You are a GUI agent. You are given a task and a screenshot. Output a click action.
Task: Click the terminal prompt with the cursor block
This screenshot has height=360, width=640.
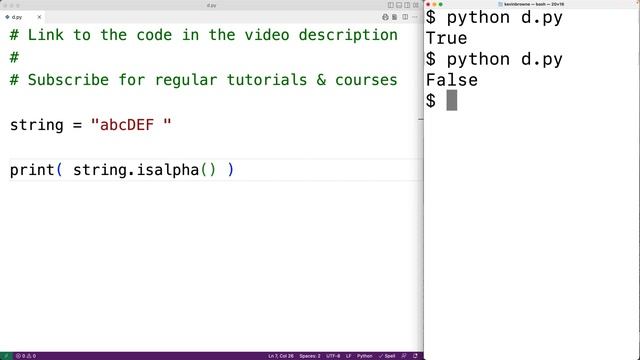tap(441, 100)
